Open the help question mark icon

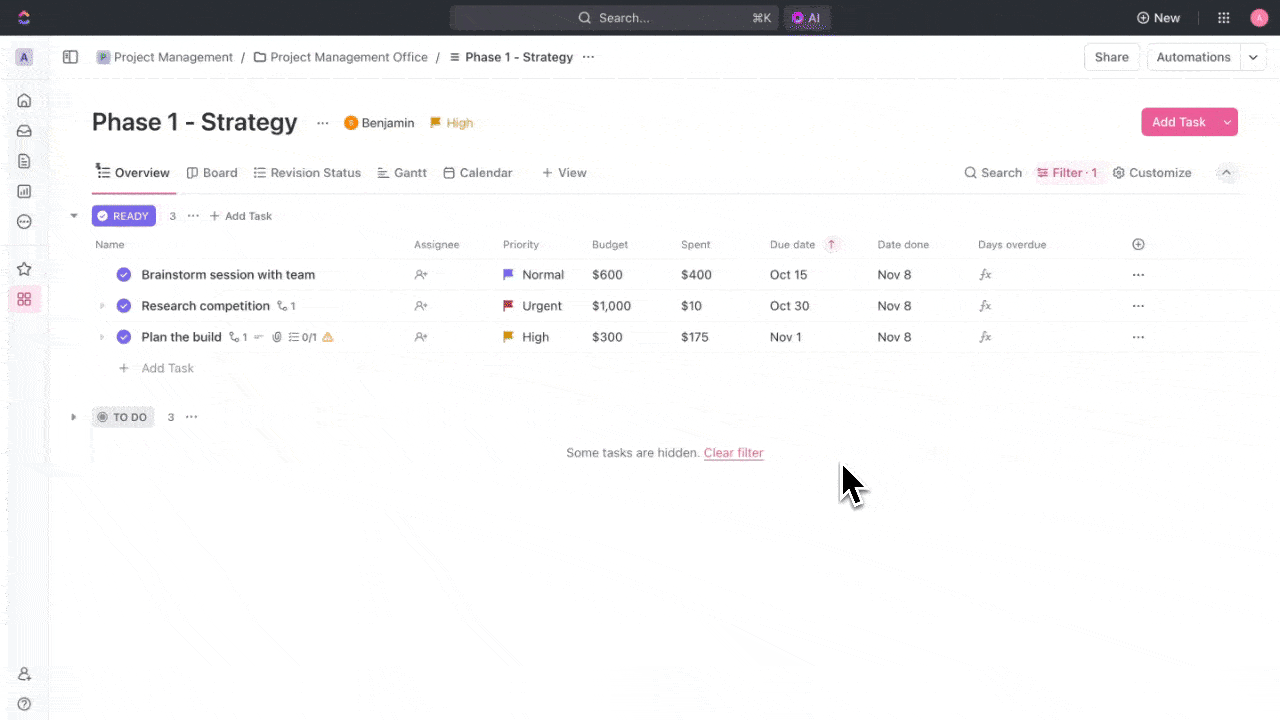[24, 704]
